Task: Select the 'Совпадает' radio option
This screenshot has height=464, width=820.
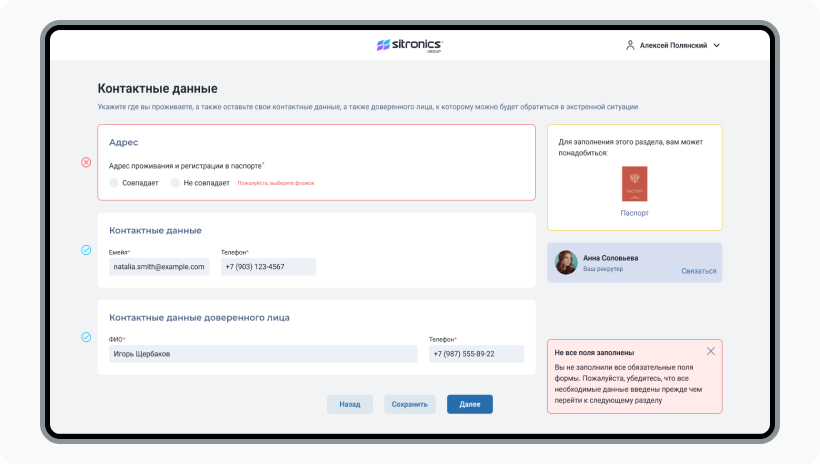Action: [114, 183]
